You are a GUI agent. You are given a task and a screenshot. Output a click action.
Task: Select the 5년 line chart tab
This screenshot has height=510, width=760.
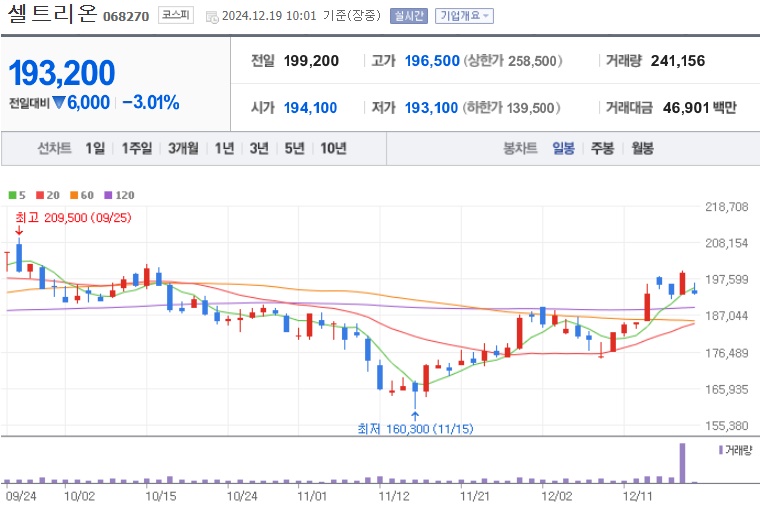(294, 148)
